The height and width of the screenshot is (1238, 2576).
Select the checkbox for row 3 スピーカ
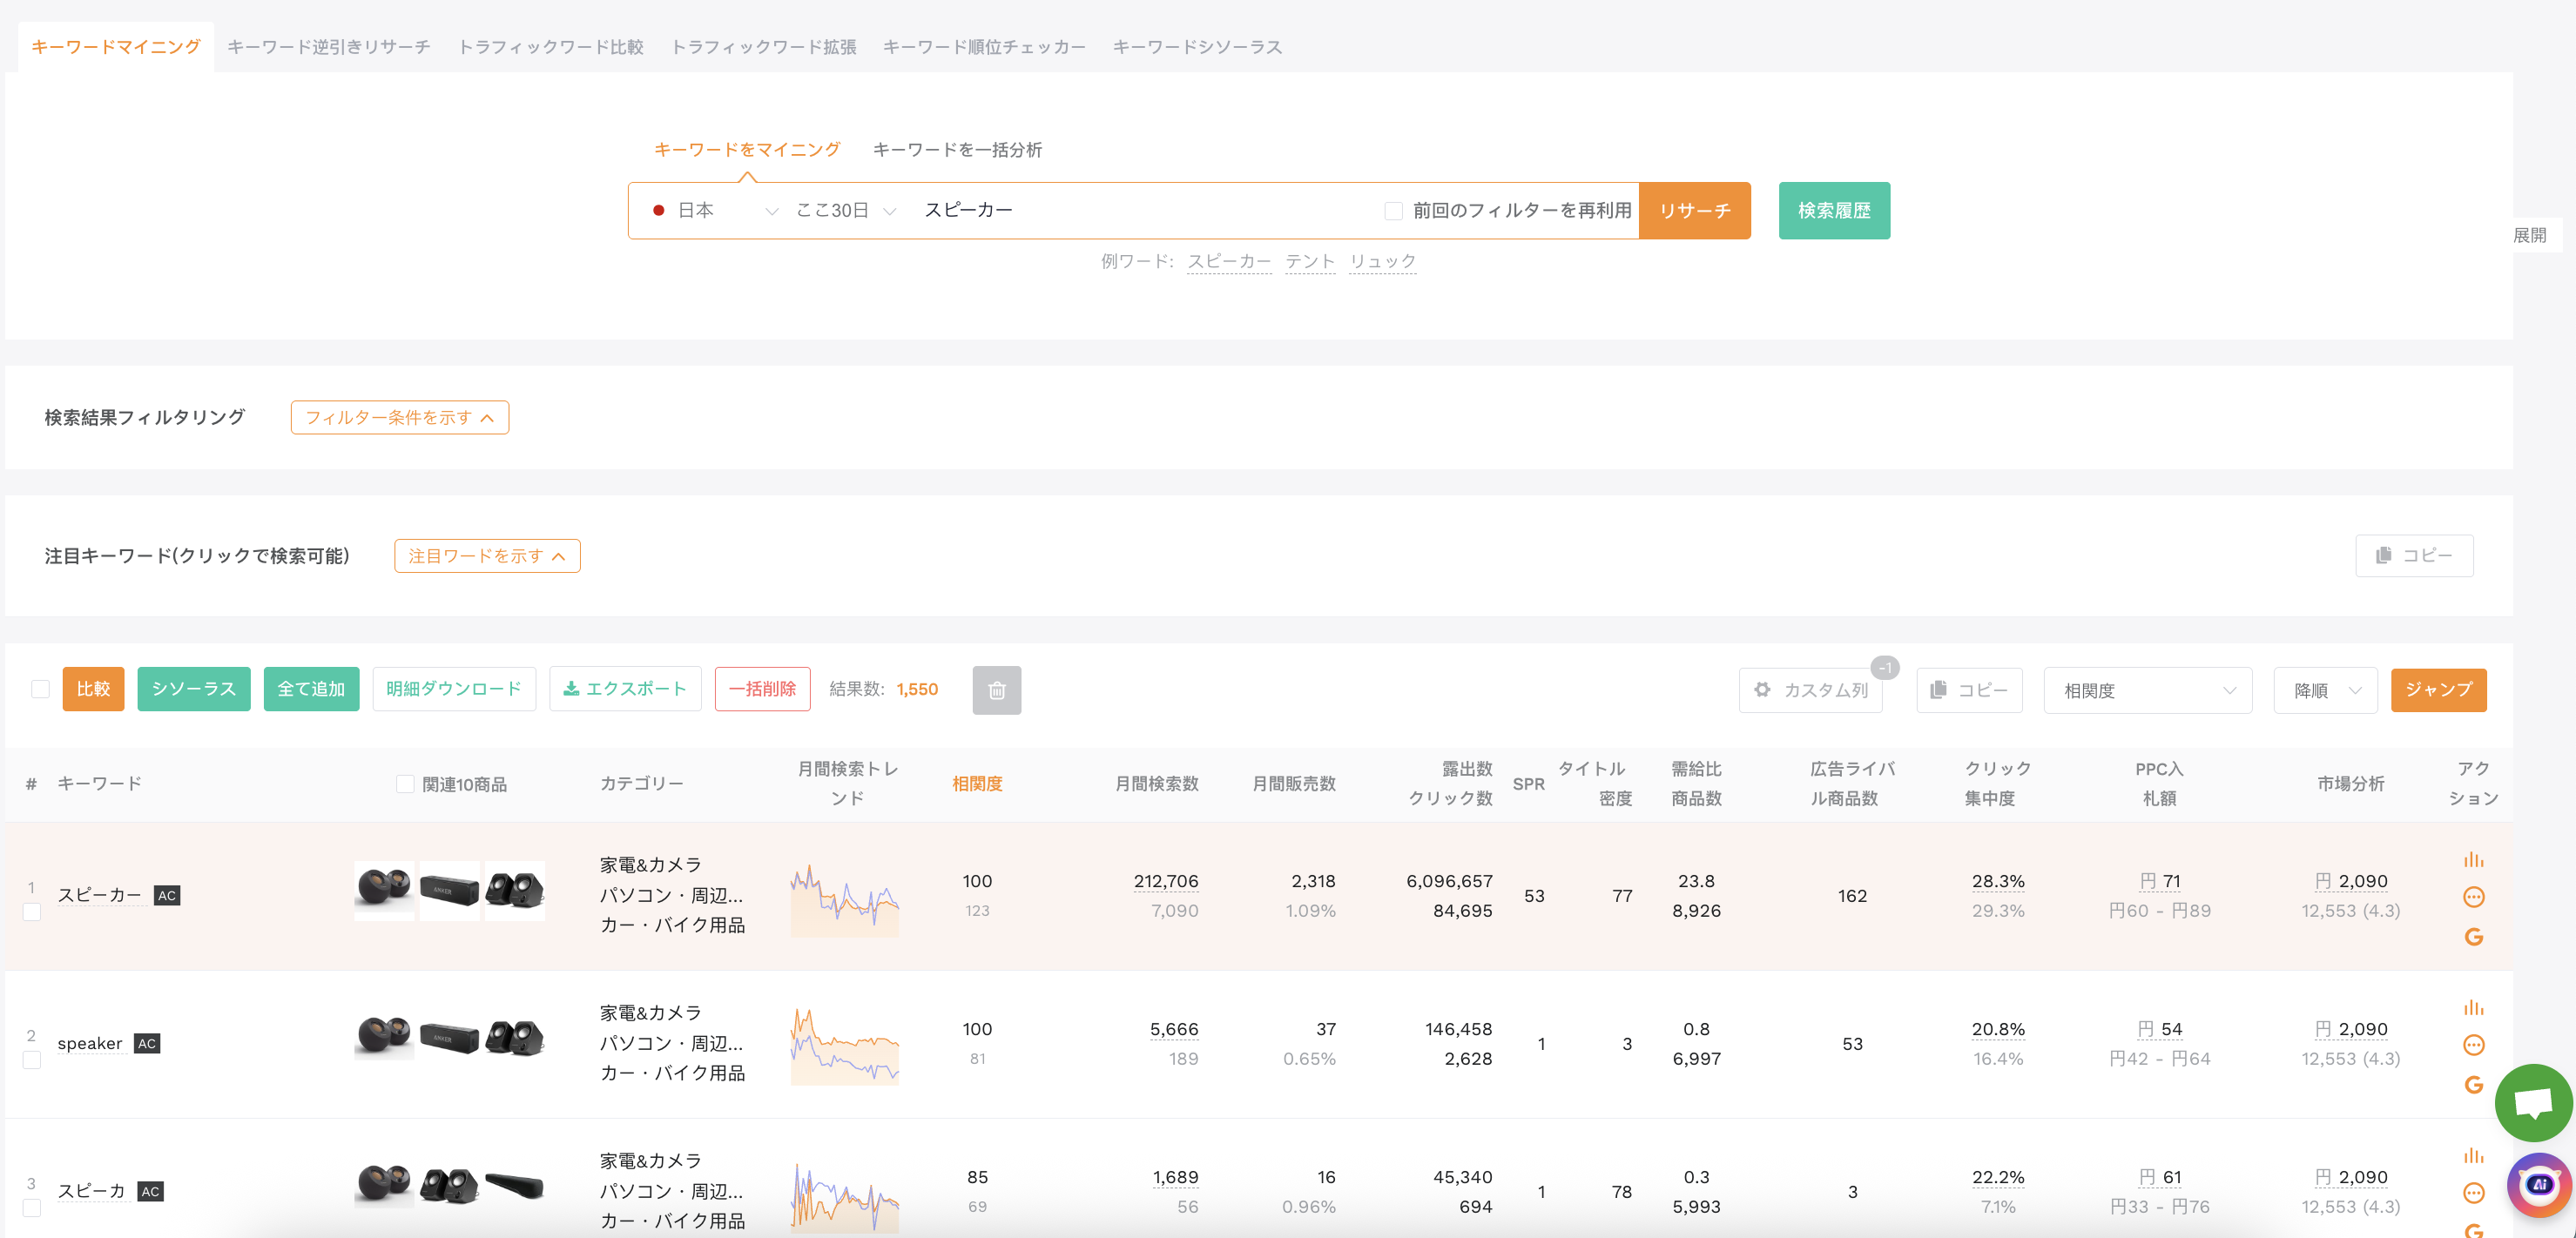[x=32, y=1208]
